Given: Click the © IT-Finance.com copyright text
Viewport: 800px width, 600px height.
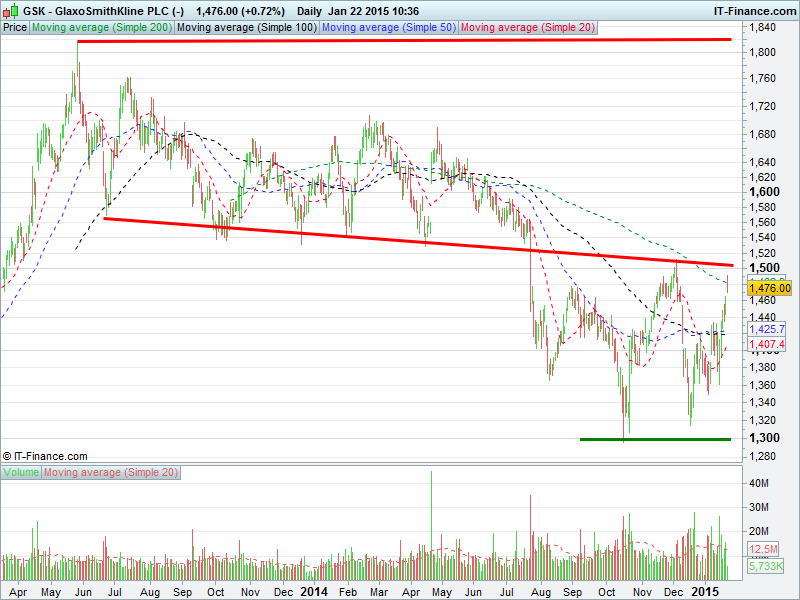Looking at the screenshot, I should click(x=45, y=456).
